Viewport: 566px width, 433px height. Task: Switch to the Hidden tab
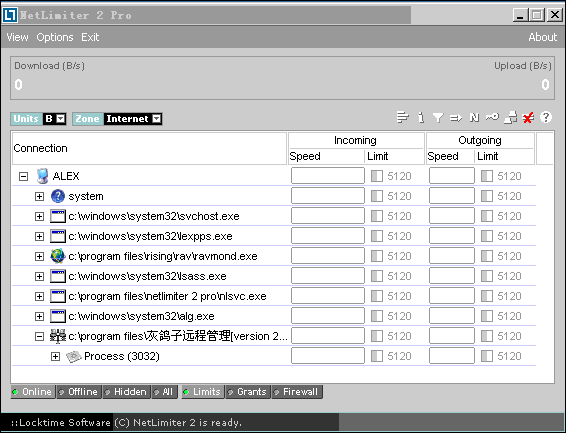(x=127, y=392)
